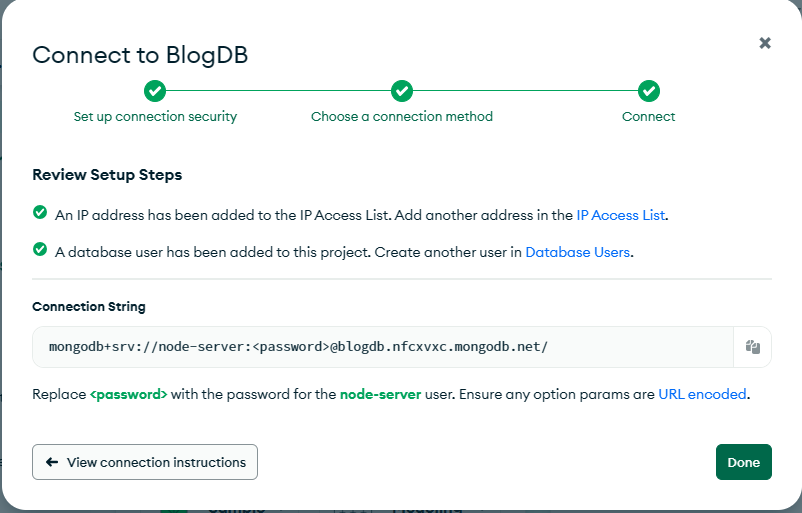Click the Connect step checkmark circle
This screenshot has width=802, height=513.
pos(649,91)
